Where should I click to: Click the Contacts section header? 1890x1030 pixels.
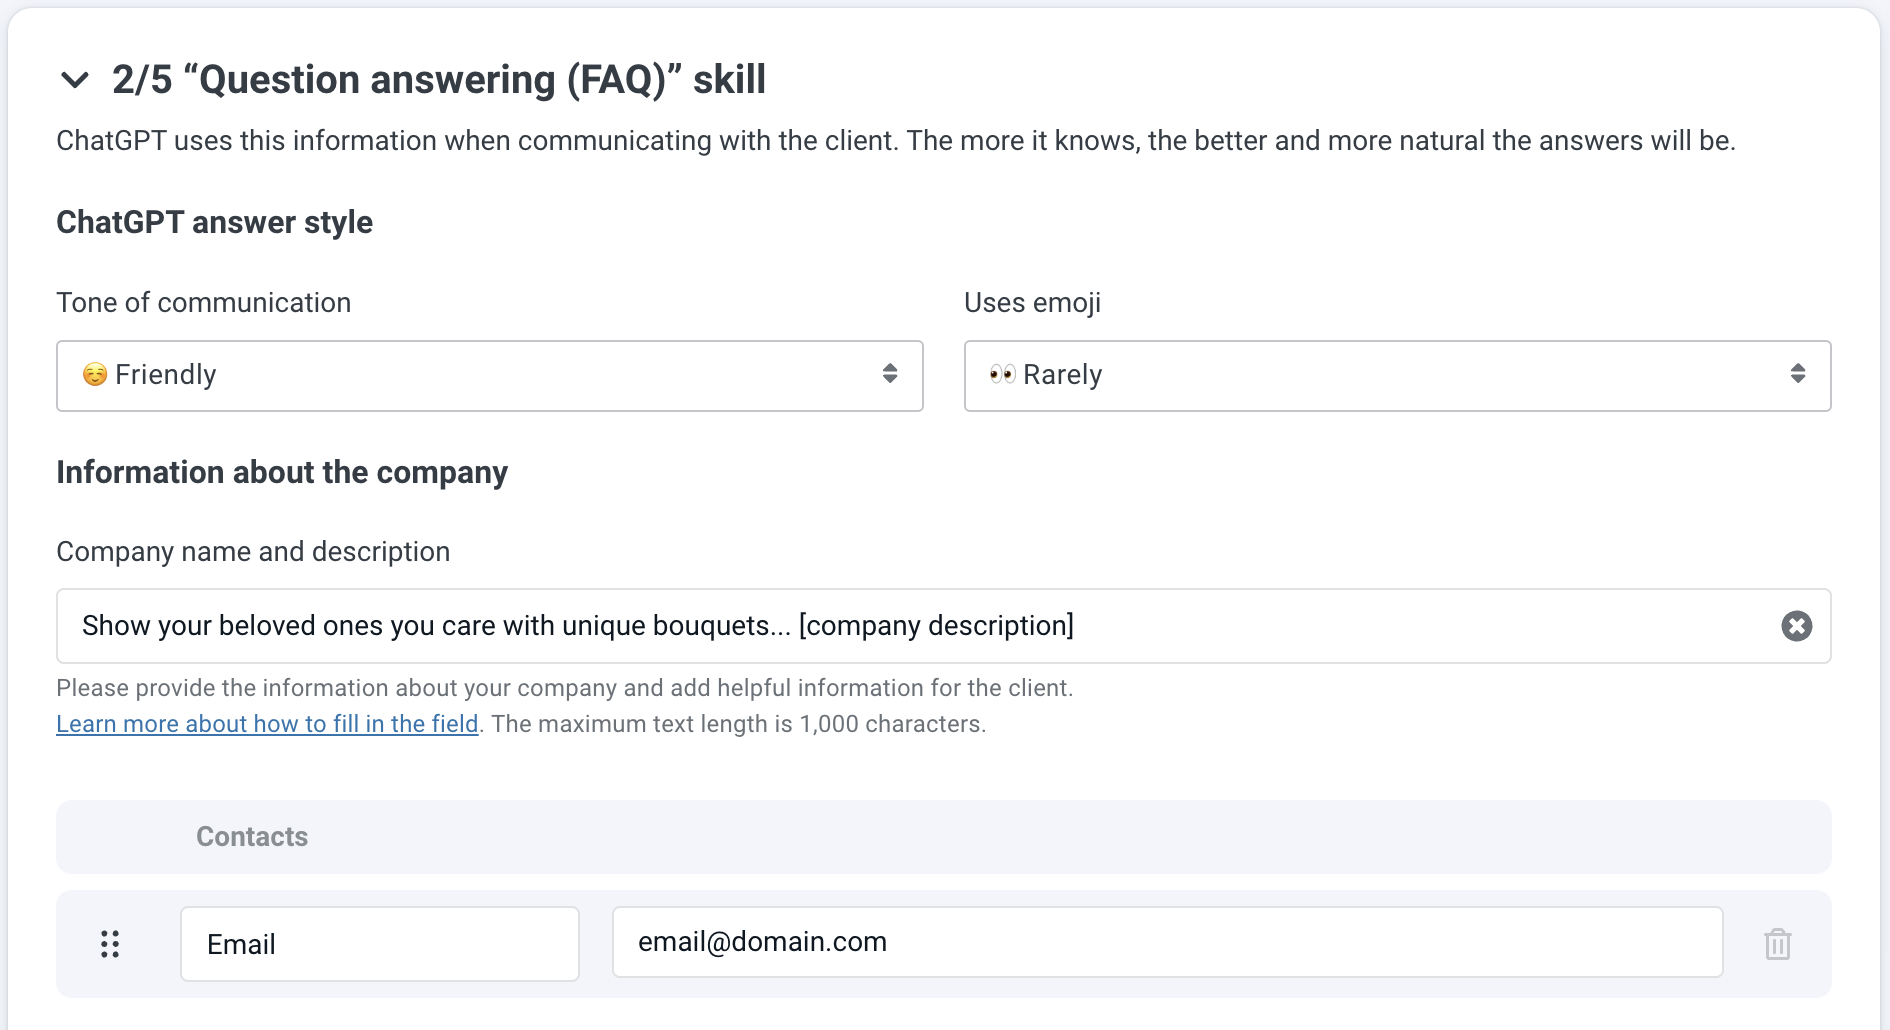pos(252,837)
